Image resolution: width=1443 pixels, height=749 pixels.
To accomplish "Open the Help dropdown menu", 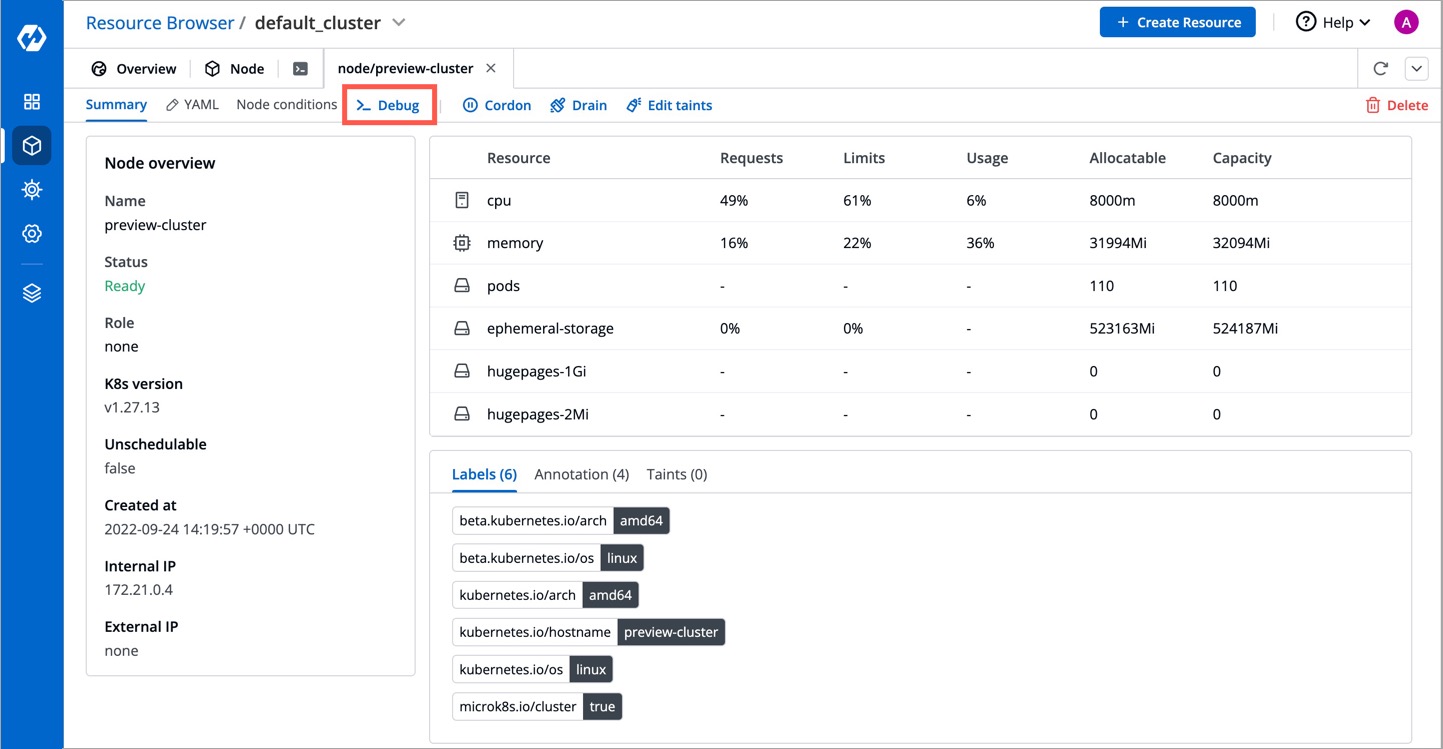I will click(x=1333, y=22).
